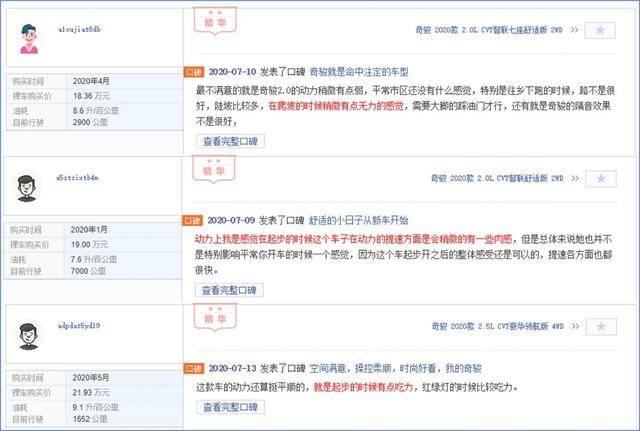The width and height of the screenshot is (640, 431).
Task: Click the orange 口碑 tag beside 2020-07-13
Action: [x=193, y=369]
